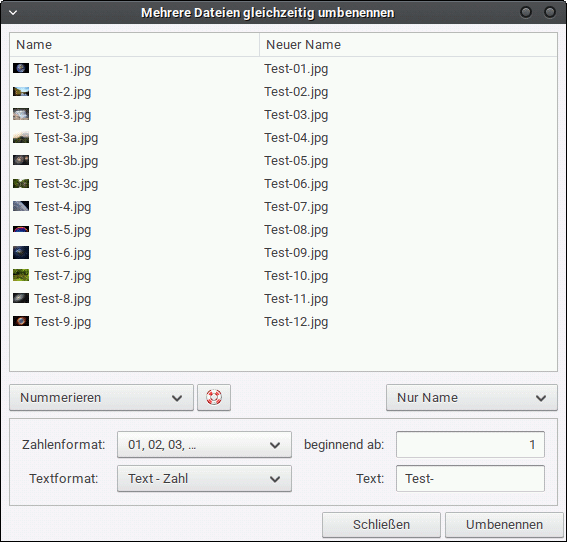567x542 pixels.
Task: Click the Schließen button
Action: coord(381,524)
